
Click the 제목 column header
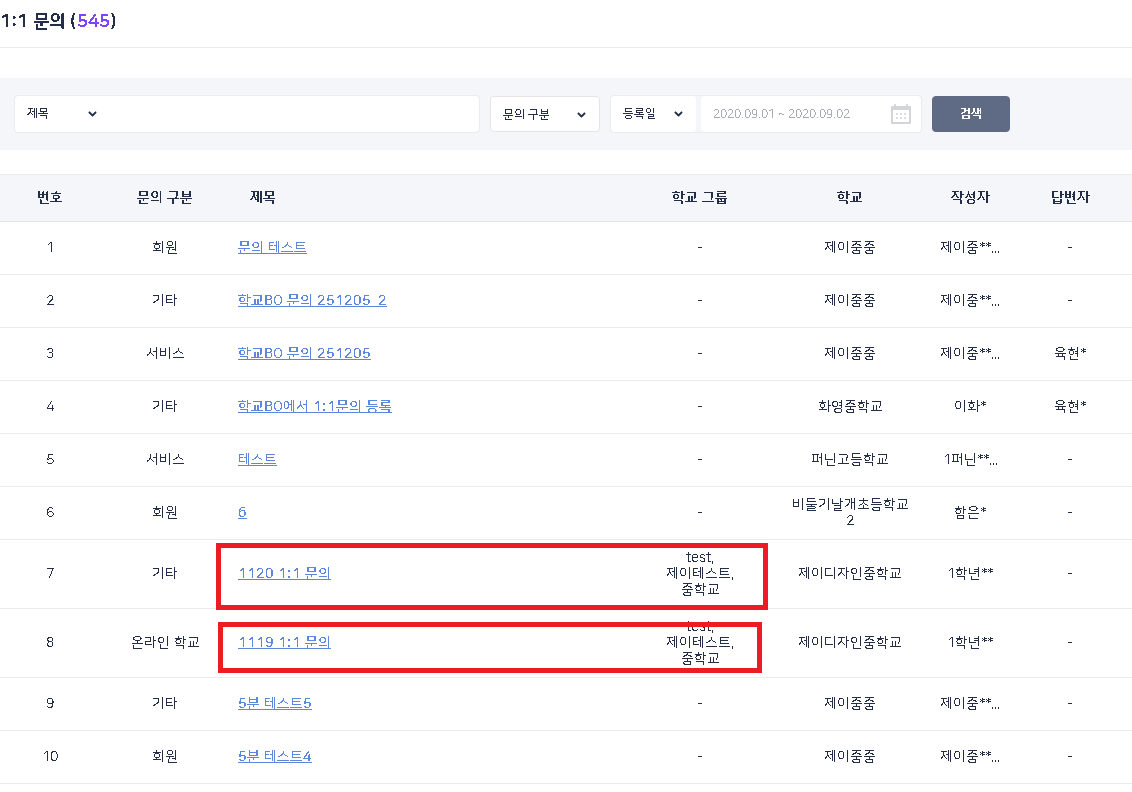[262, 197]
